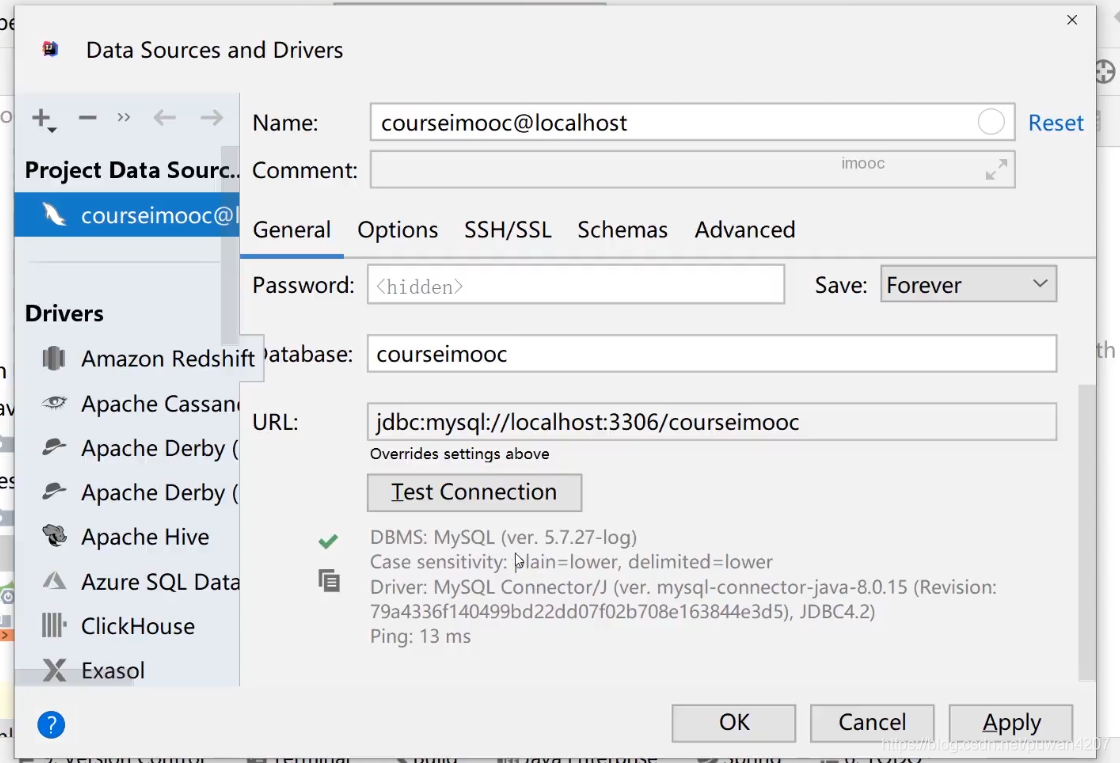The width and height of the screenshot is (1120, 763).
Task: Click the Apache Hive bee icon
Action: pos(54,535)
